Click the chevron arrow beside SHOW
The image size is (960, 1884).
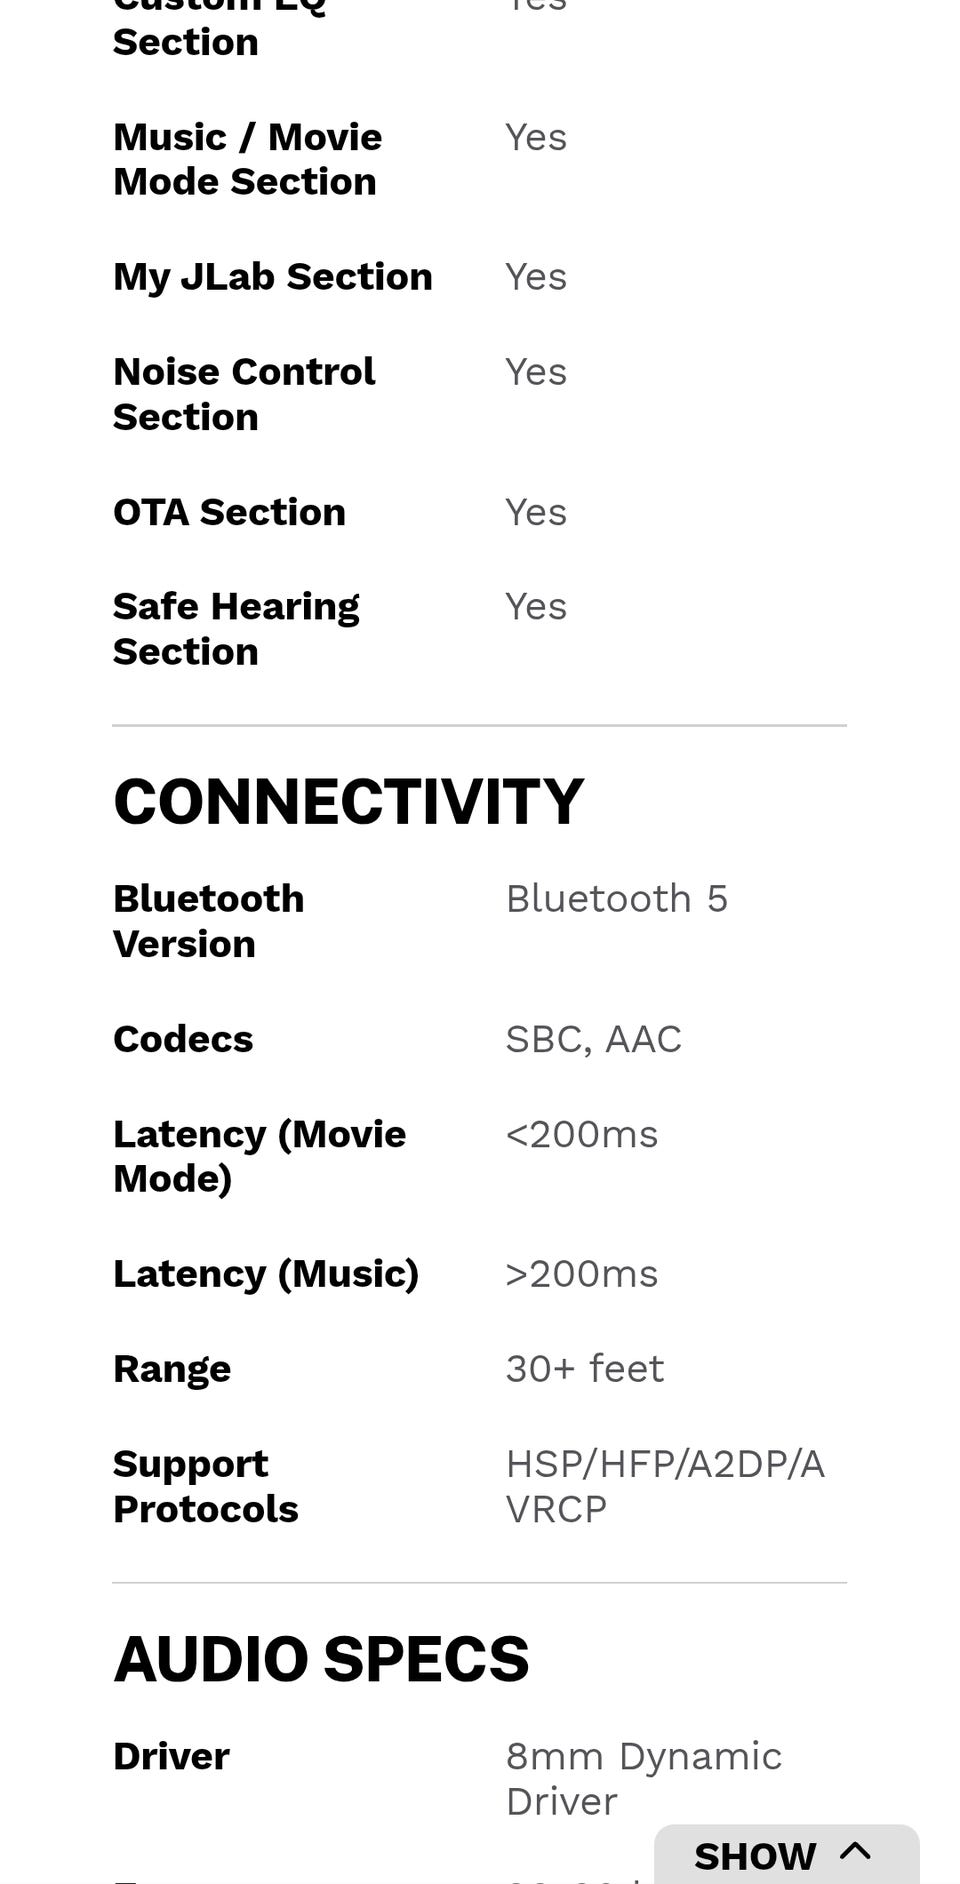click(x=855, y=1851)
